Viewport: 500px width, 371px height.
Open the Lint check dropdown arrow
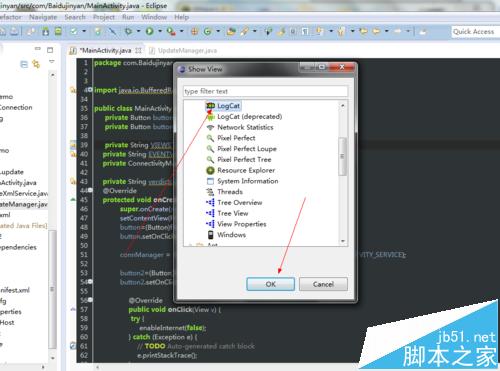pyautogui.click(x=84, y=32)
